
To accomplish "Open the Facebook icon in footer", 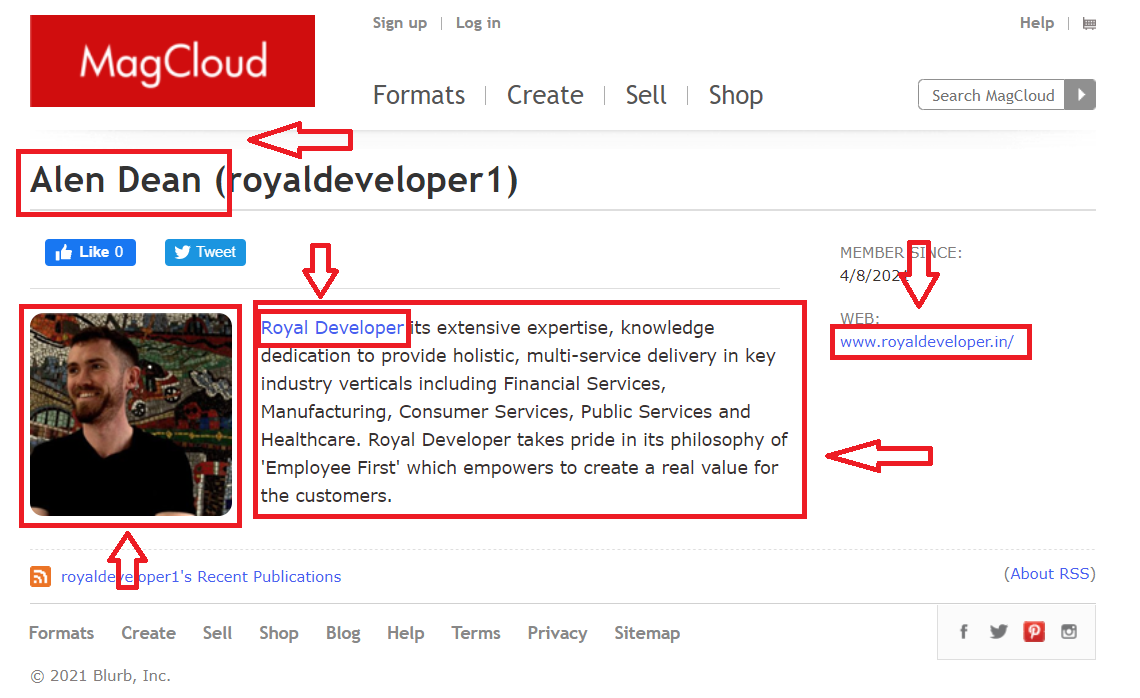I will click(x=964, y=631).
